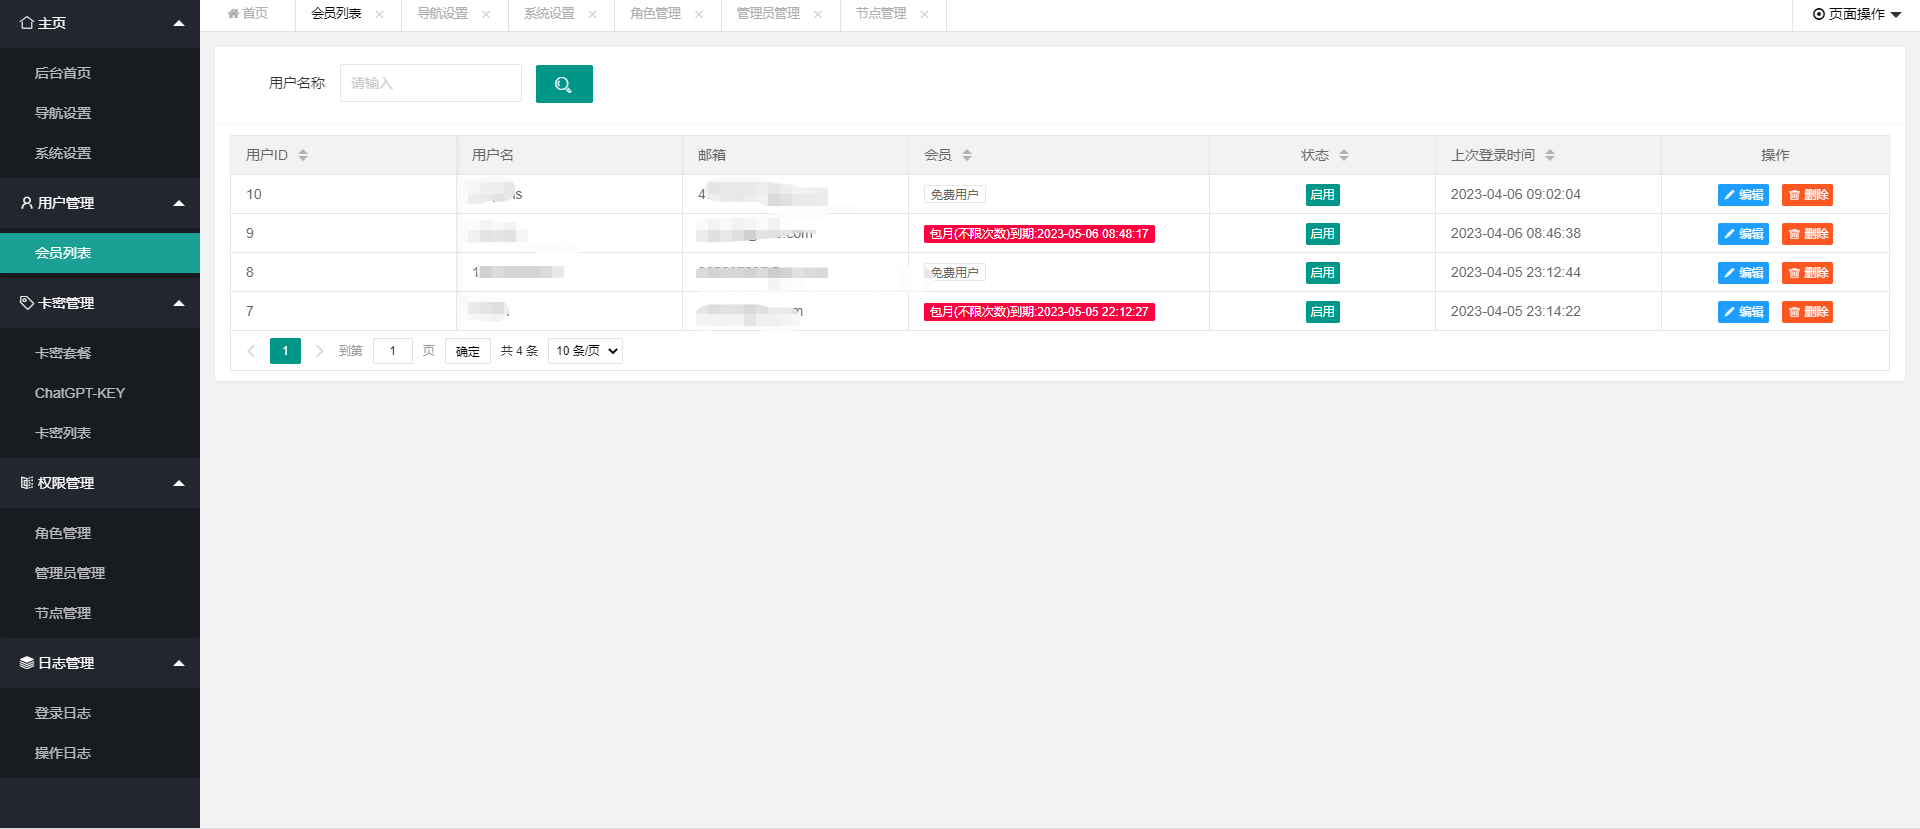Focus the 用户名称 search input
Image resolution: width=1920 pixels, height=829 pixels.
tap(431, 83)
